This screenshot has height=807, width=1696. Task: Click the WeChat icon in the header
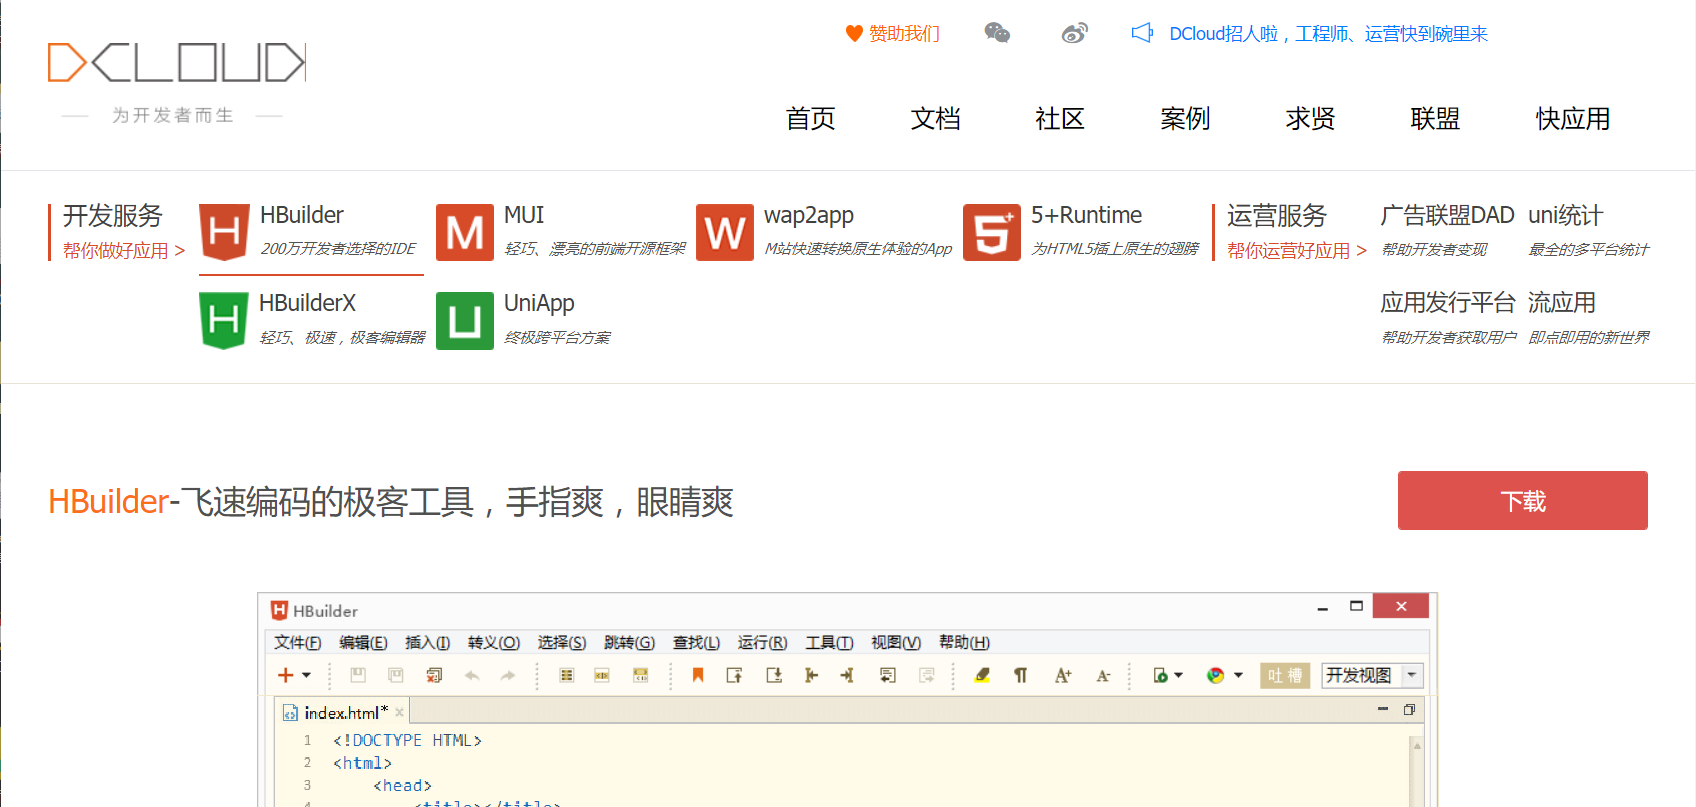997,33
